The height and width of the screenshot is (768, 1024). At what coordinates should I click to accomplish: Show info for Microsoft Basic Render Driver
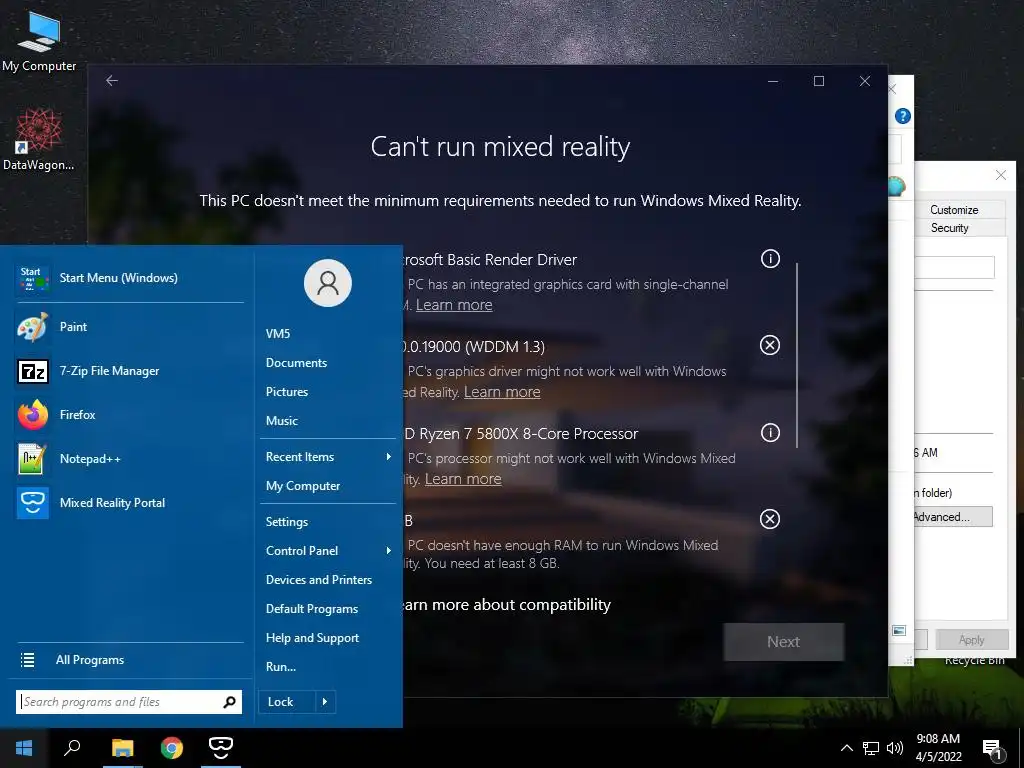tap(770, 259)
